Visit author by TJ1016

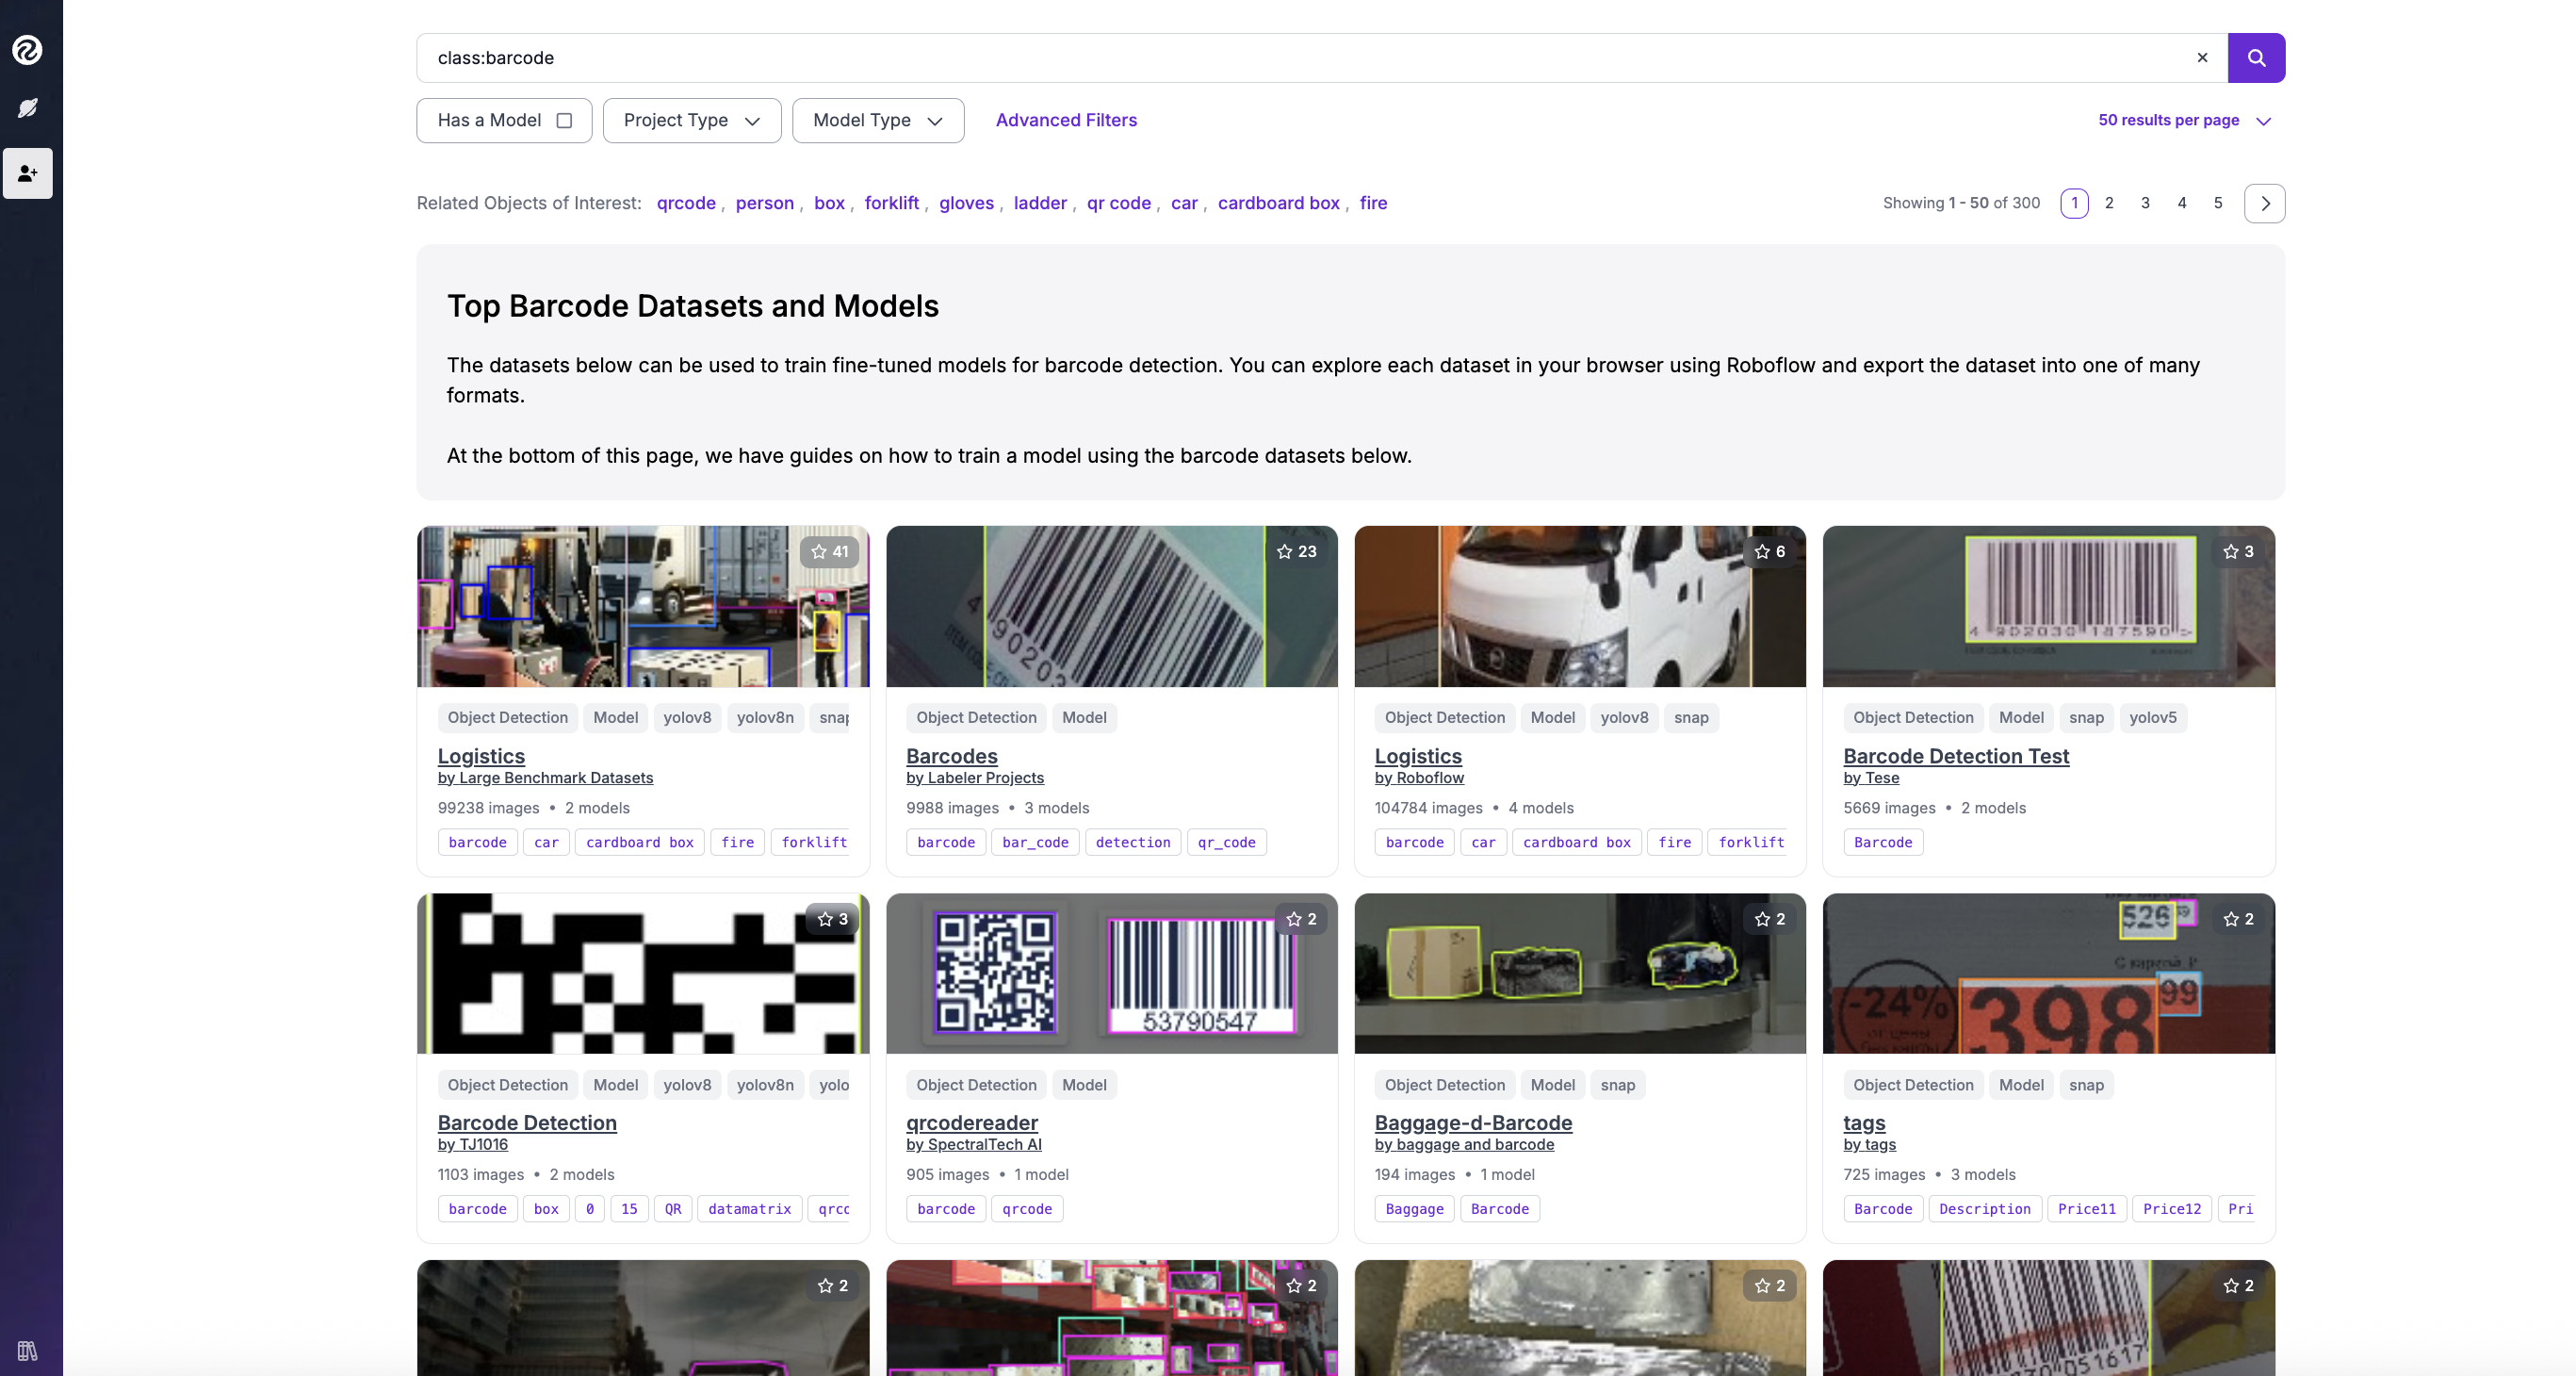pos(472,1144)
